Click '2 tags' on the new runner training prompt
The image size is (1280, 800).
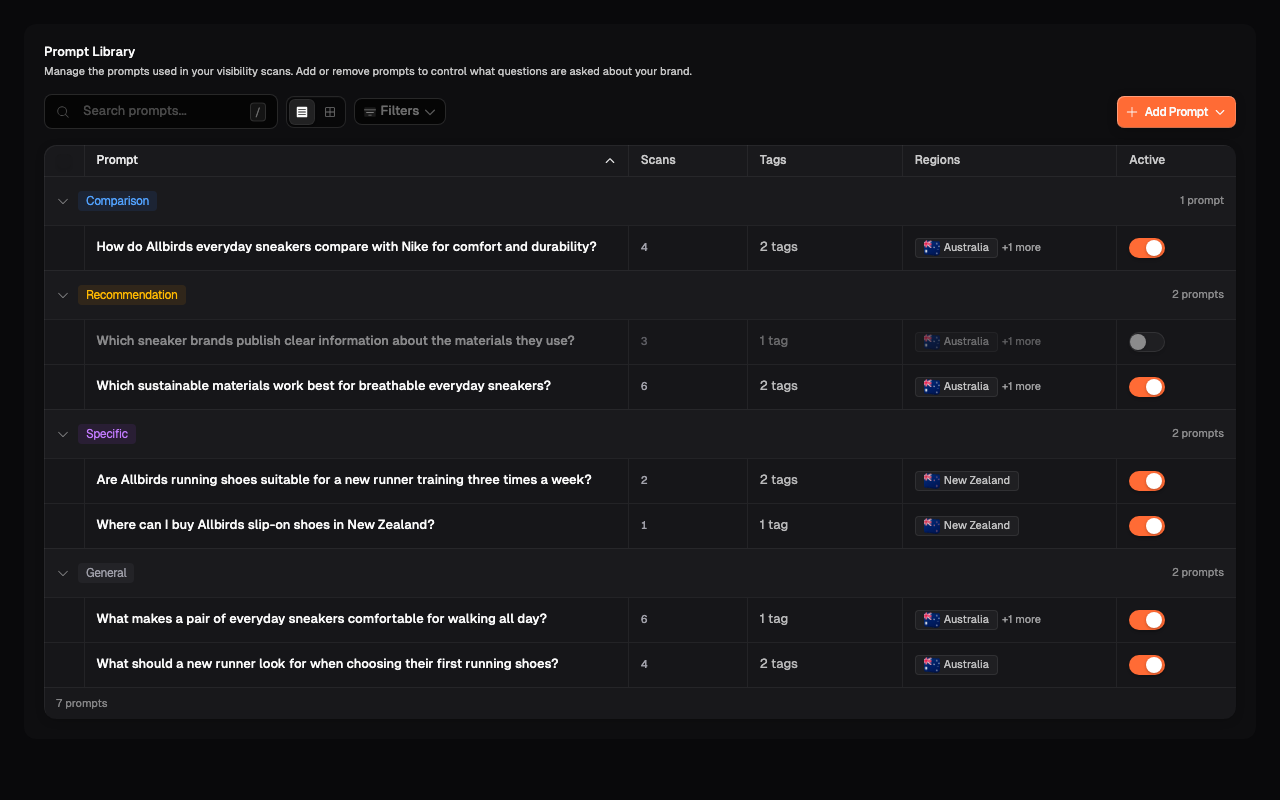click(x=779, y=480)
